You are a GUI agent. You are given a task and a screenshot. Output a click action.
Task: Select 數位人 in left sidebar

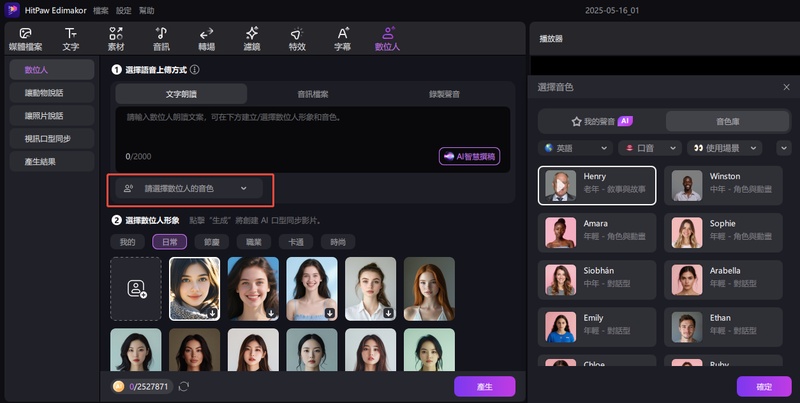52,69
